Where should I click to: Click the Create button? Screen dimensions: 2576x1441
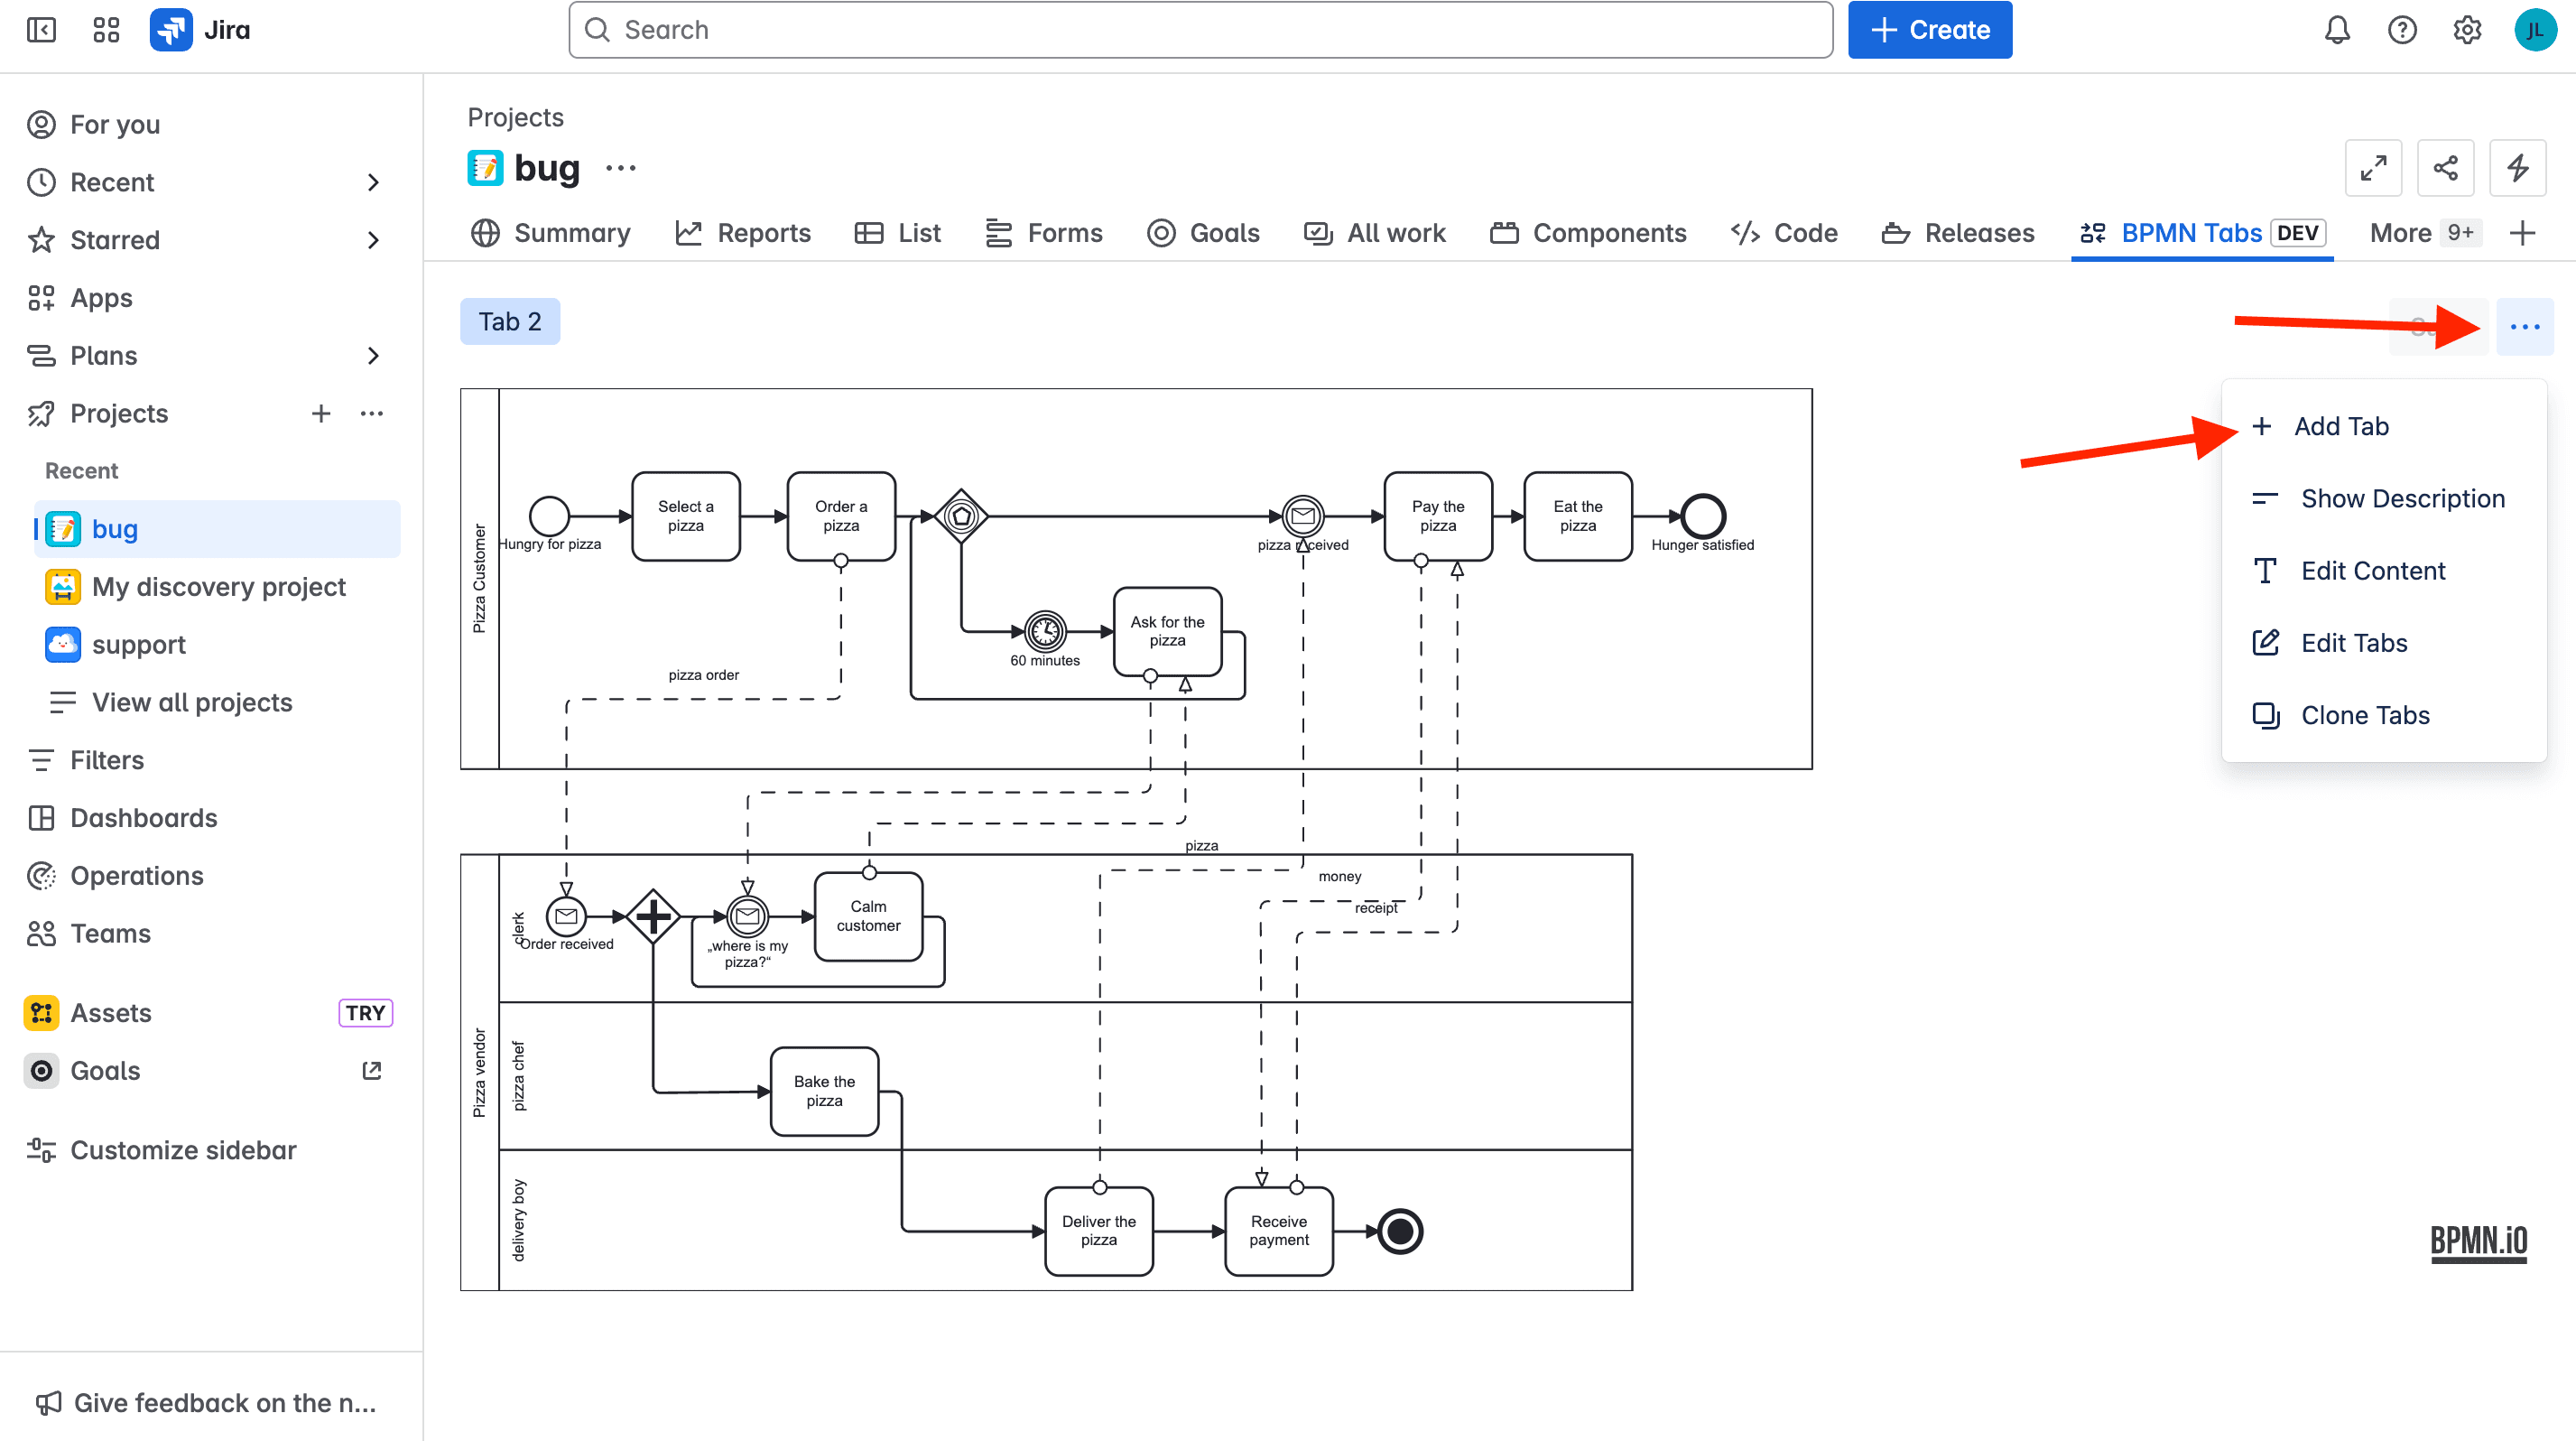coord(1929,30)
